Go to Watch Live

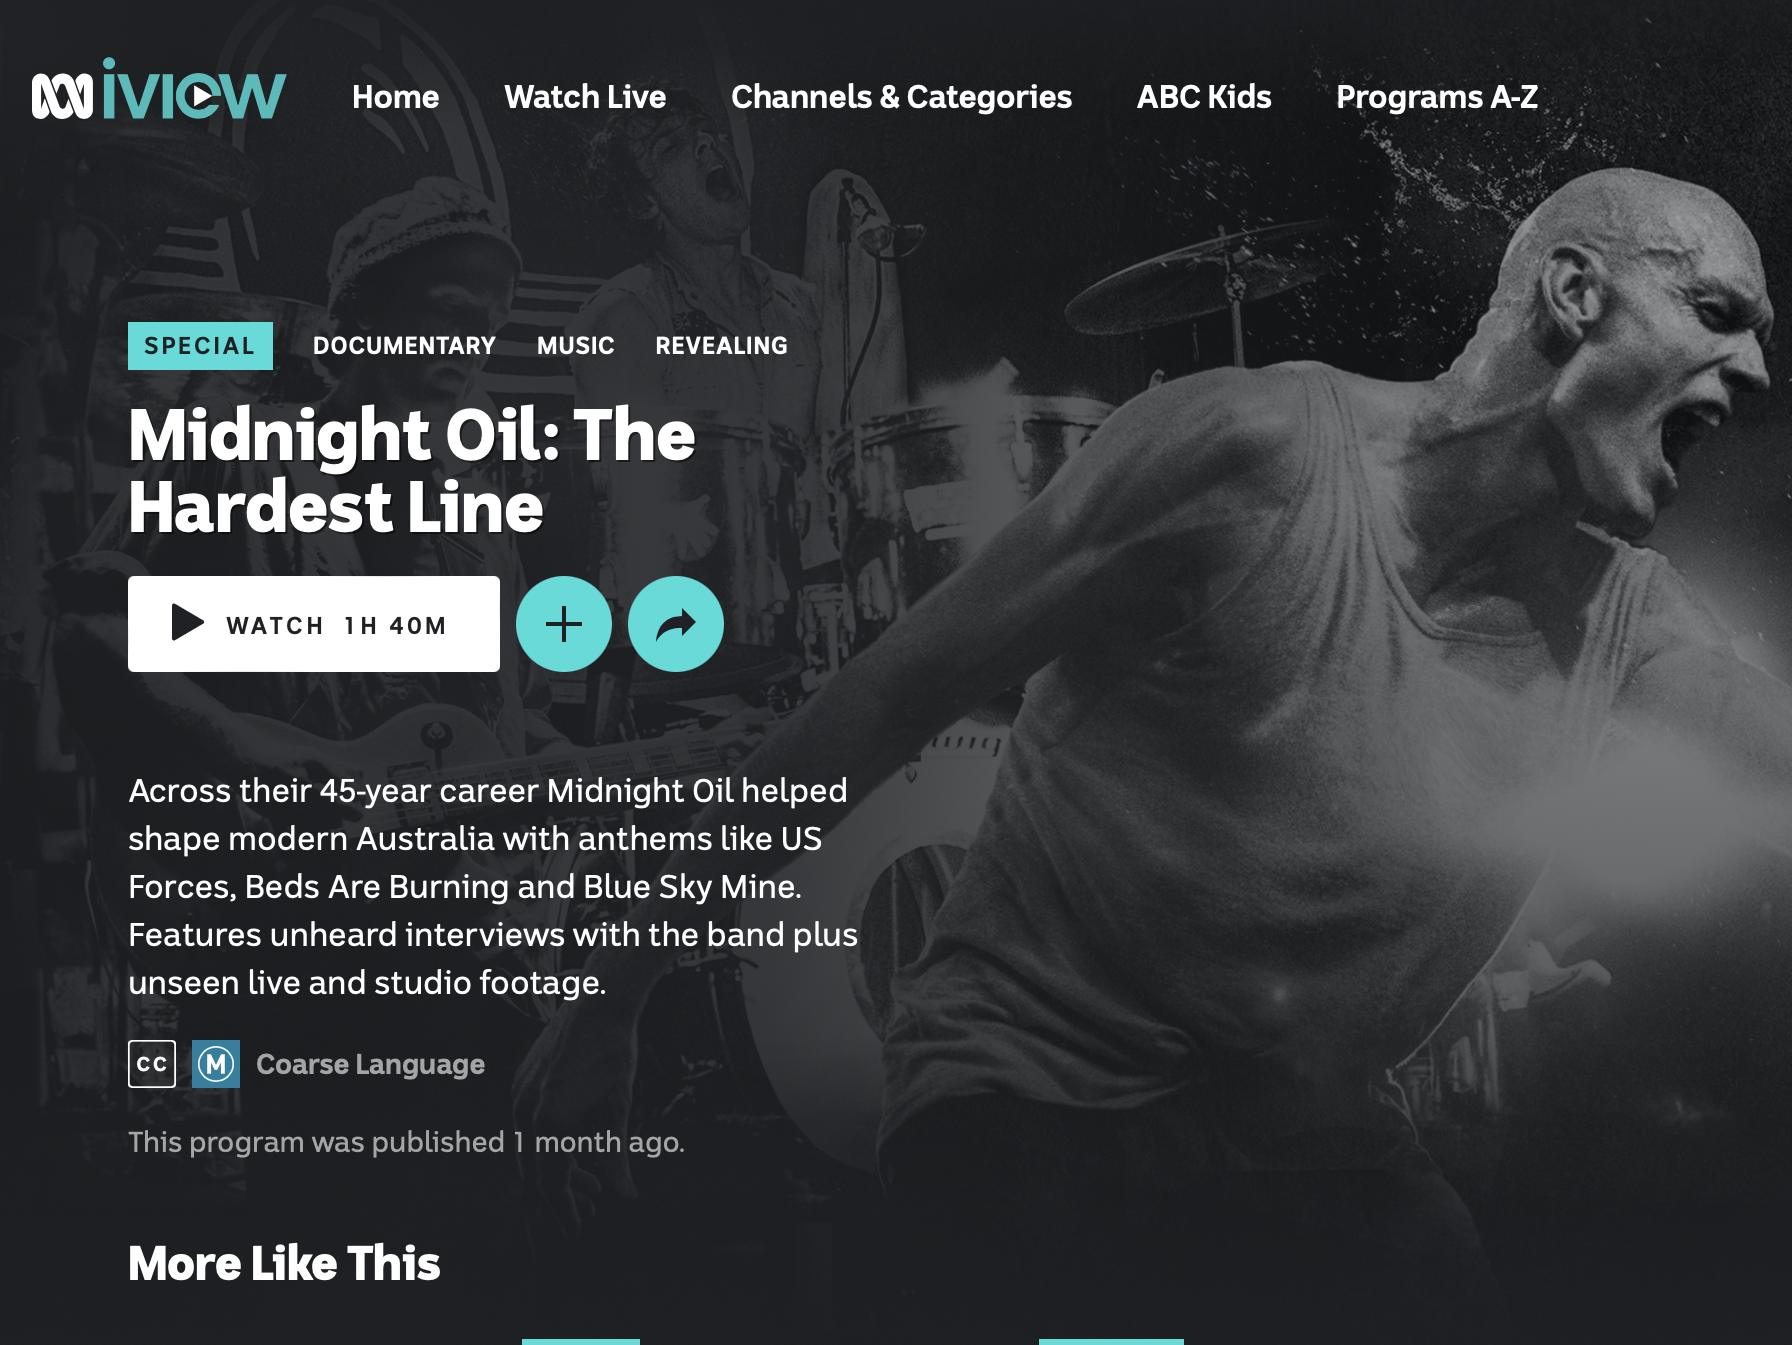(x=585, y=97)
